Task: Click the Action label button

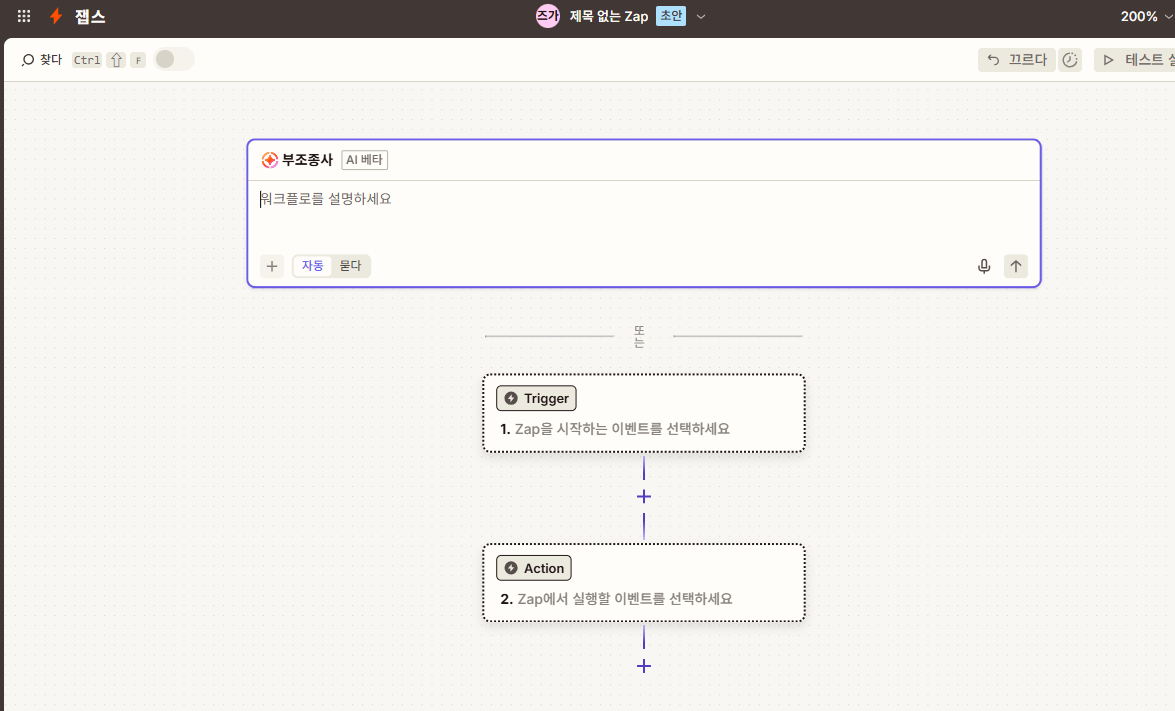Action: pyautogui.click(x=534, y=568)
